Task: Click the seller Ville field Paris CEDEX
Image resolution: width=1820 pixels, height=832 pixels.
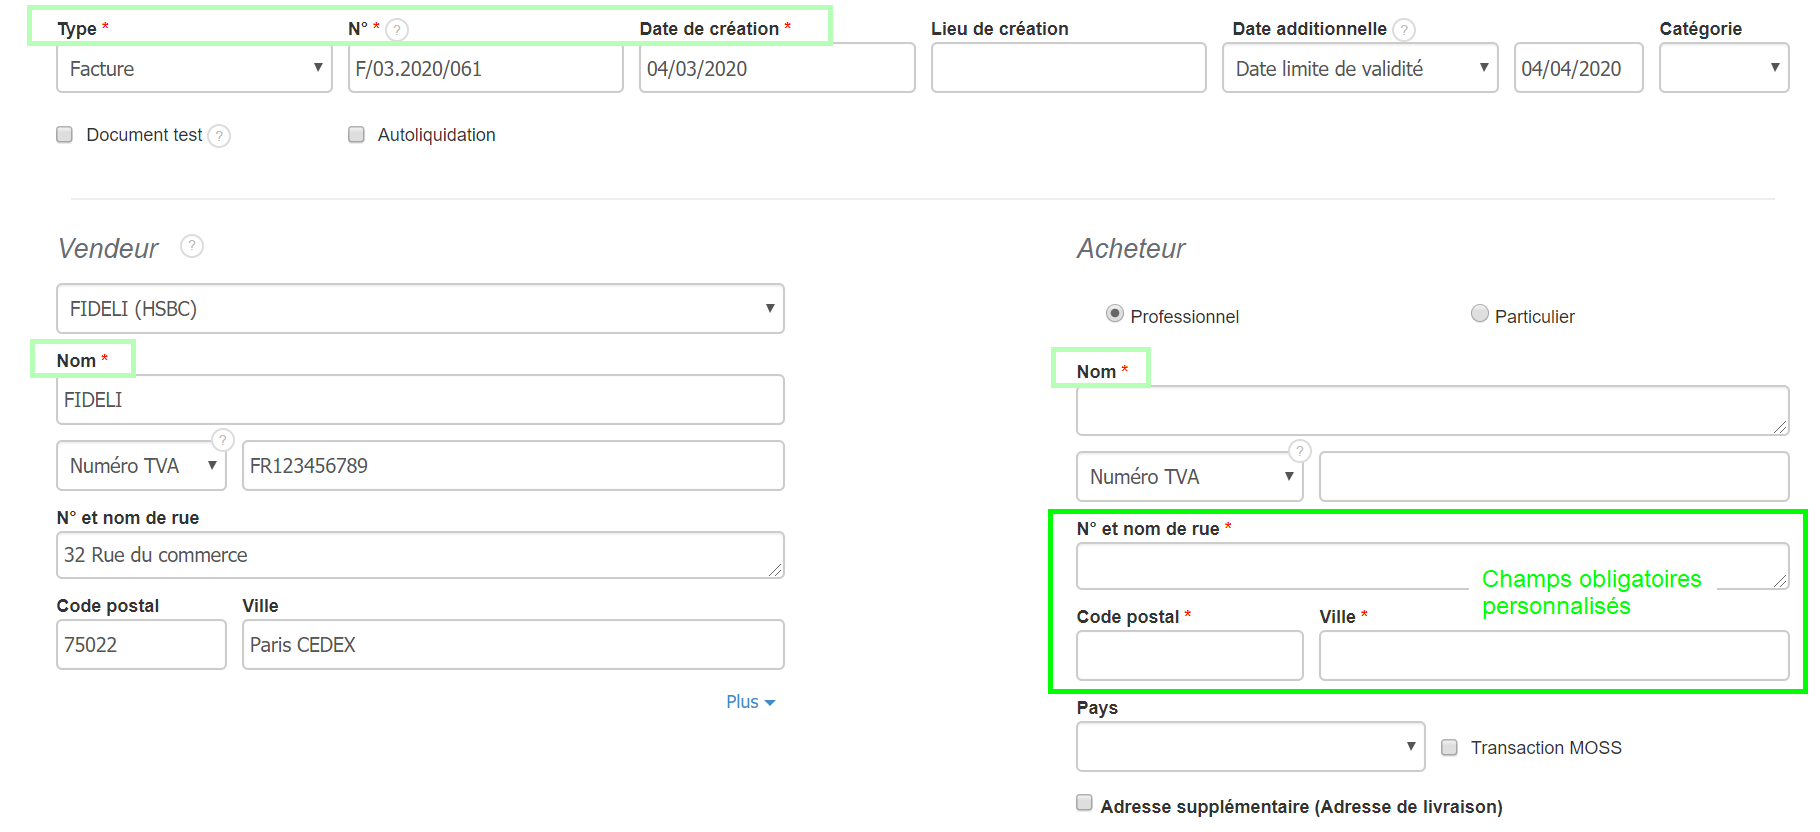Action: (x=513, y=645)
